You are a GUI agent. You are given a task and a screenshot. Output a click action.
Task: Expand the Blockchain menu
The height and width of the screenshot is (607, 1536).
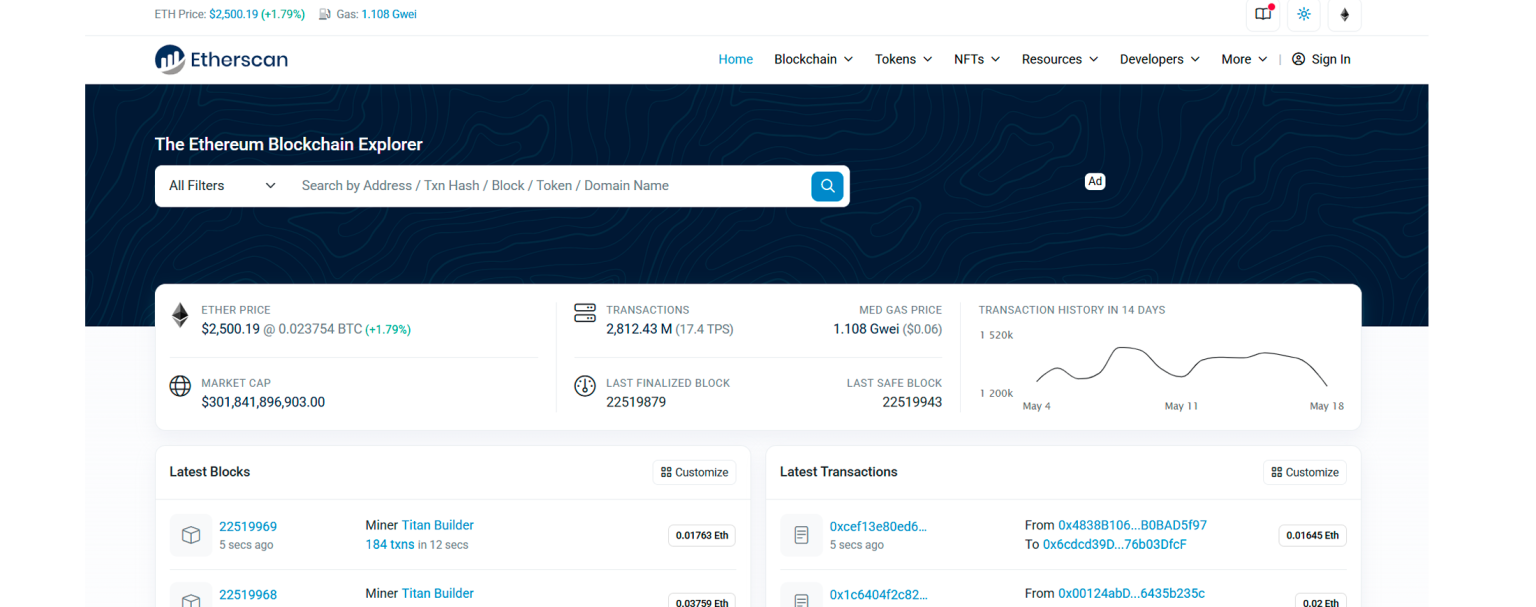point(813,59)
